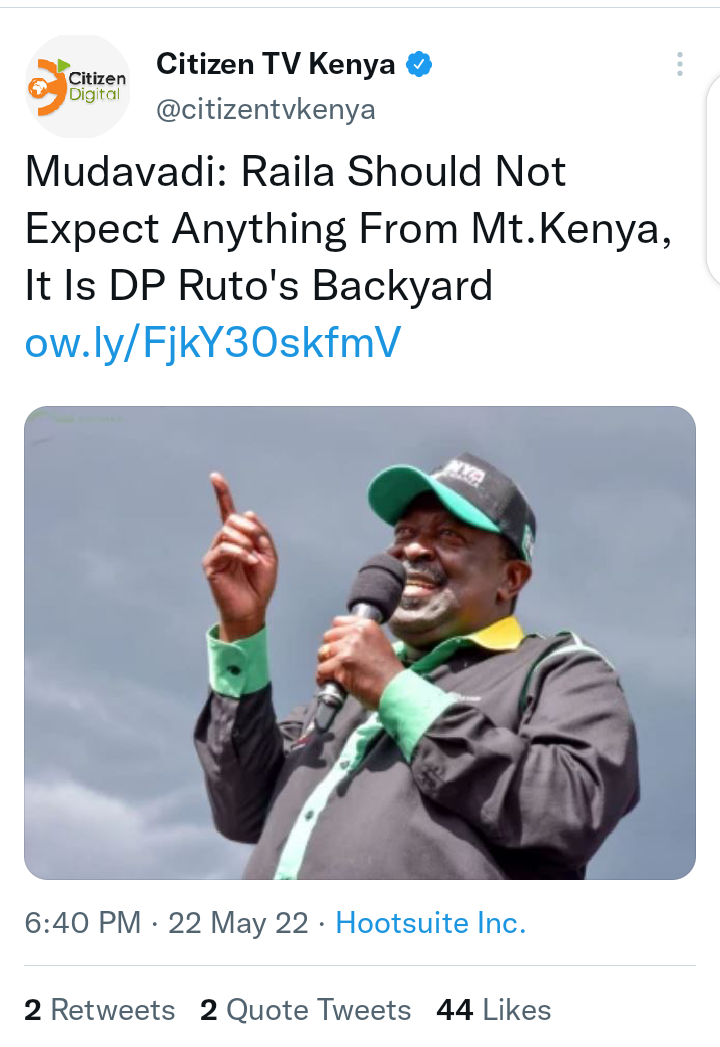Click the @citizentvkenya handle
The width and height of the screenshot is (720, 1047).
click(266, 110)
